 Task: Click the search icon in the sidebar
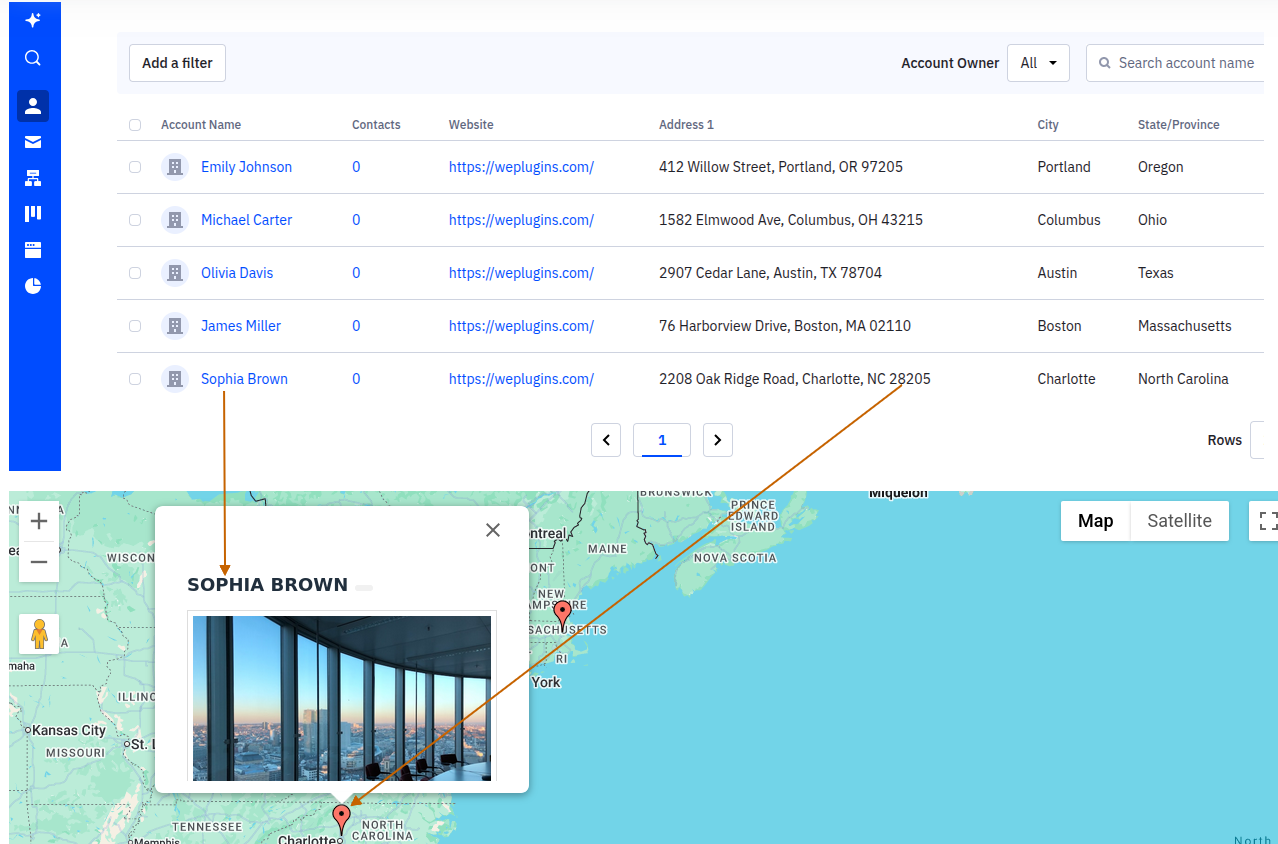click(33, 57)
